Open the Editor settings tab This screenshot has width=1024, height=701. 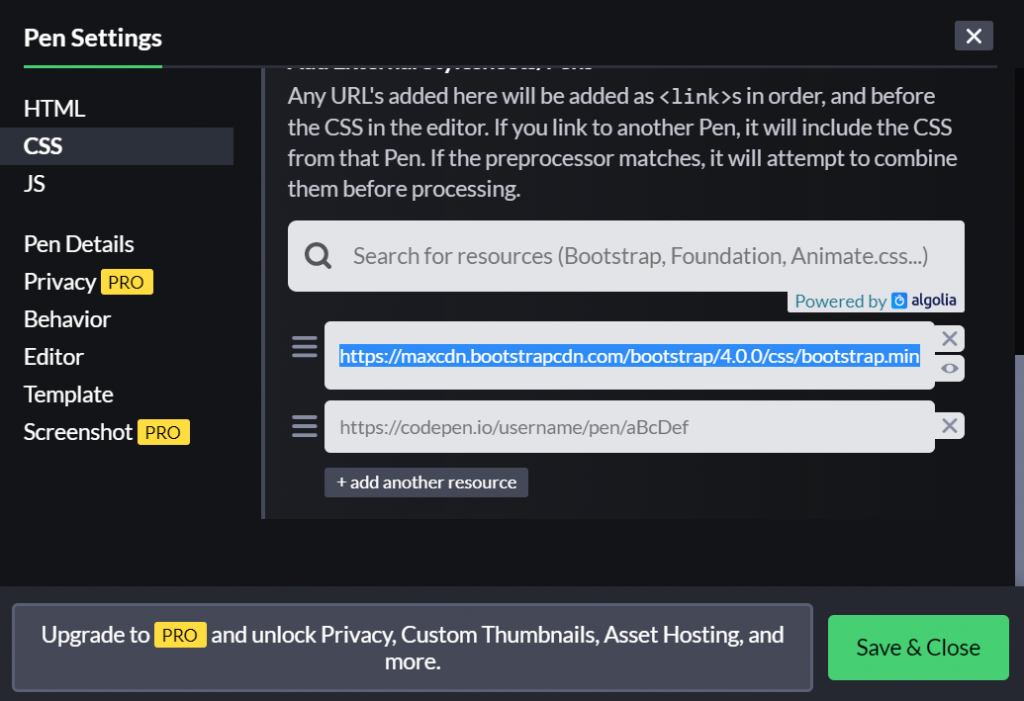click(54, 357)
